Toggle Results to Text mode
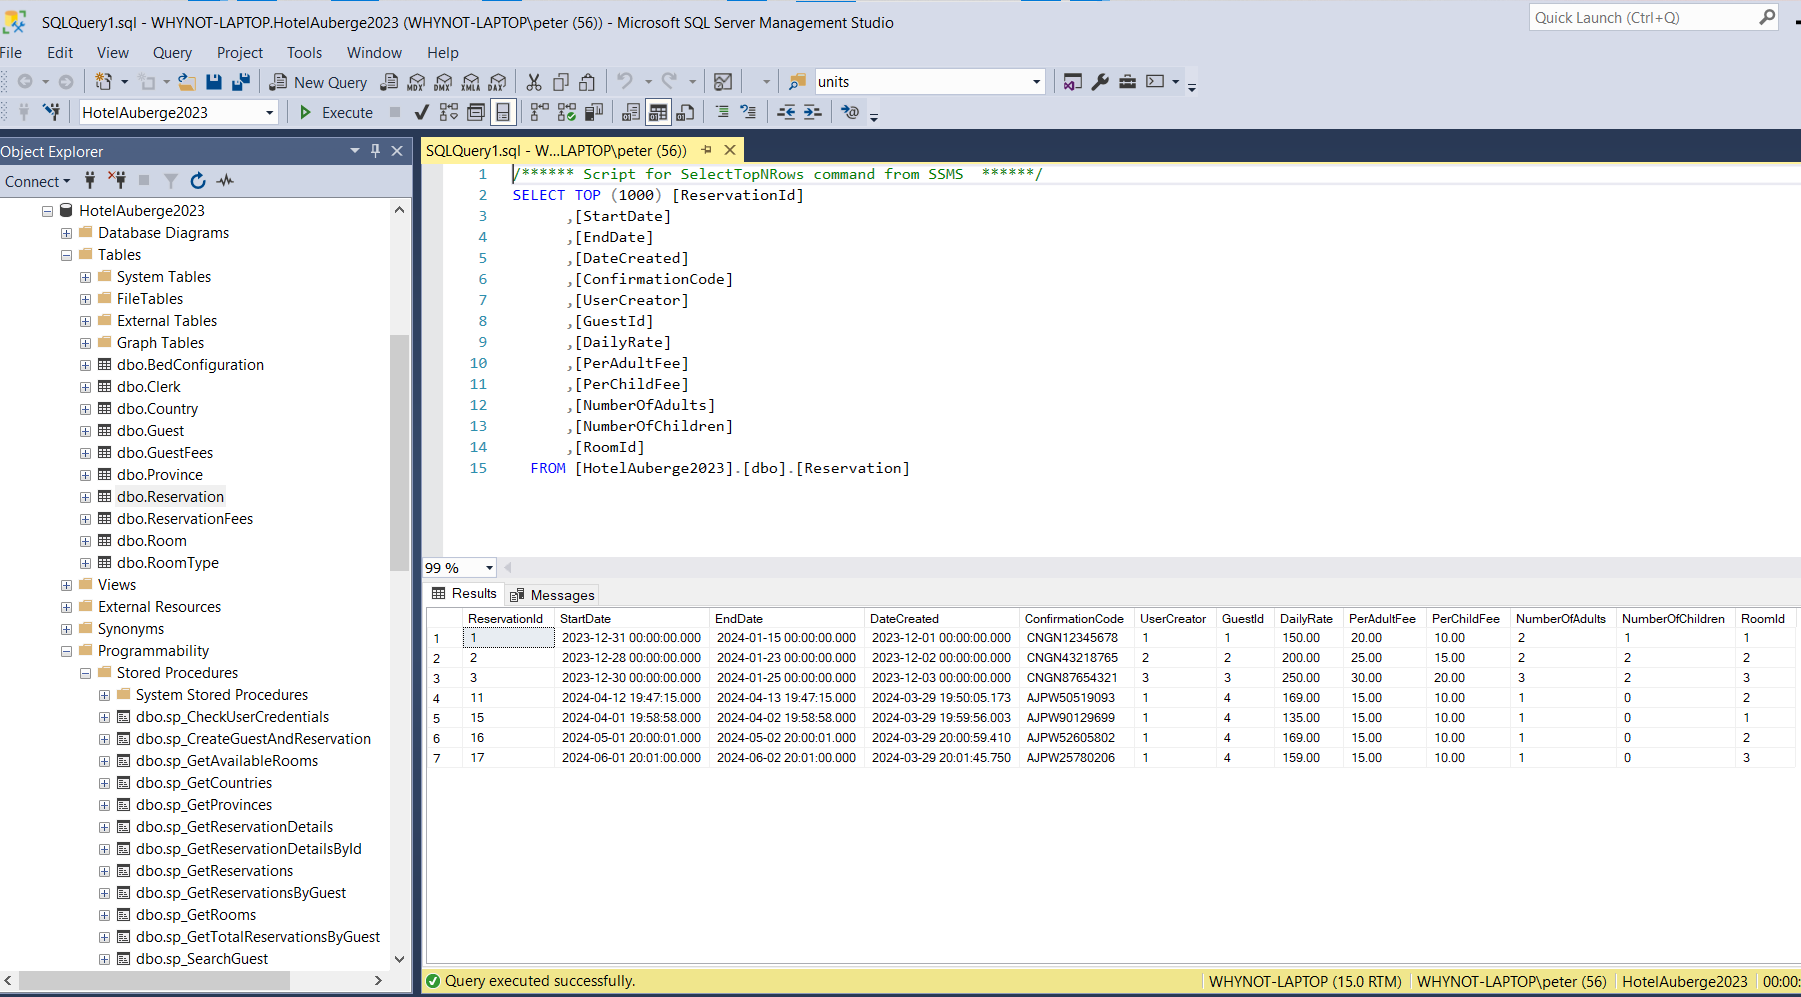The width and height of the screenshot is (1801, 997). point(631,113)
